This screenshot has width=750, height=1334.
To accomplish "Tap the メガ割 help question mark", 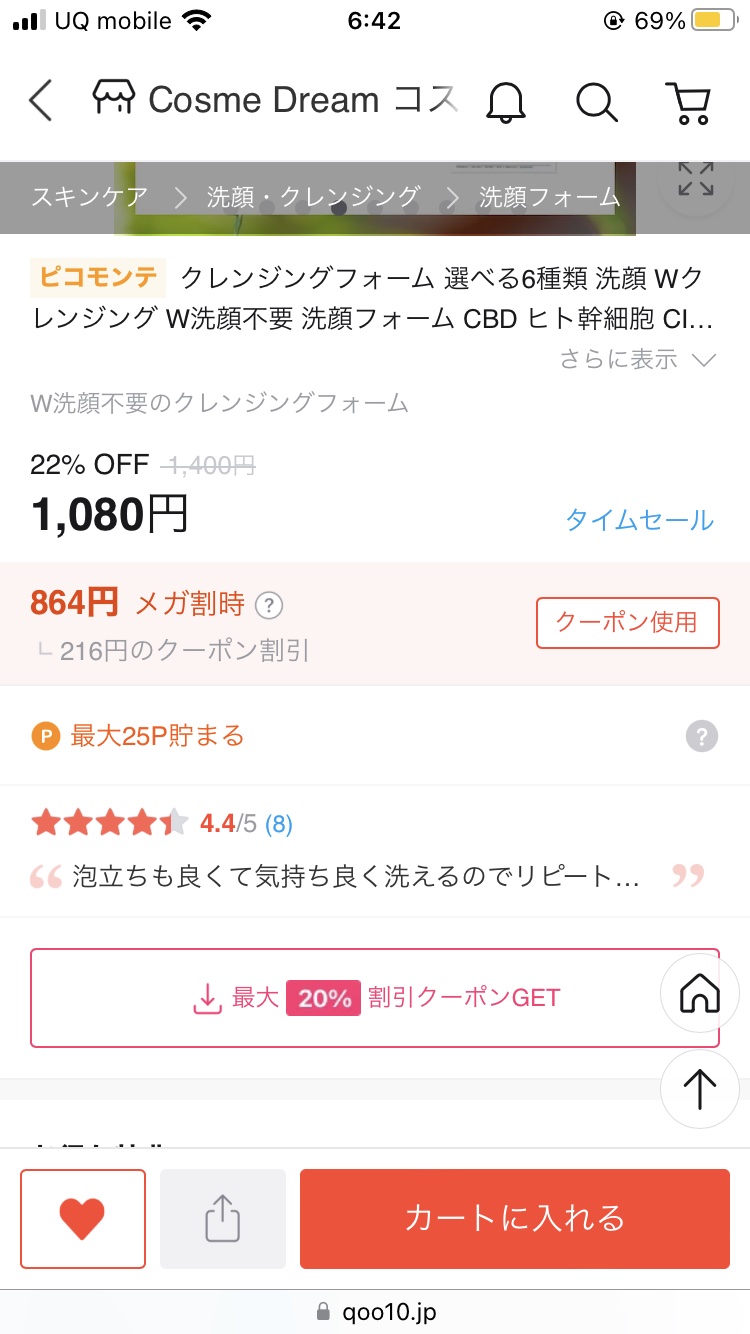I will tap(269, 605).
